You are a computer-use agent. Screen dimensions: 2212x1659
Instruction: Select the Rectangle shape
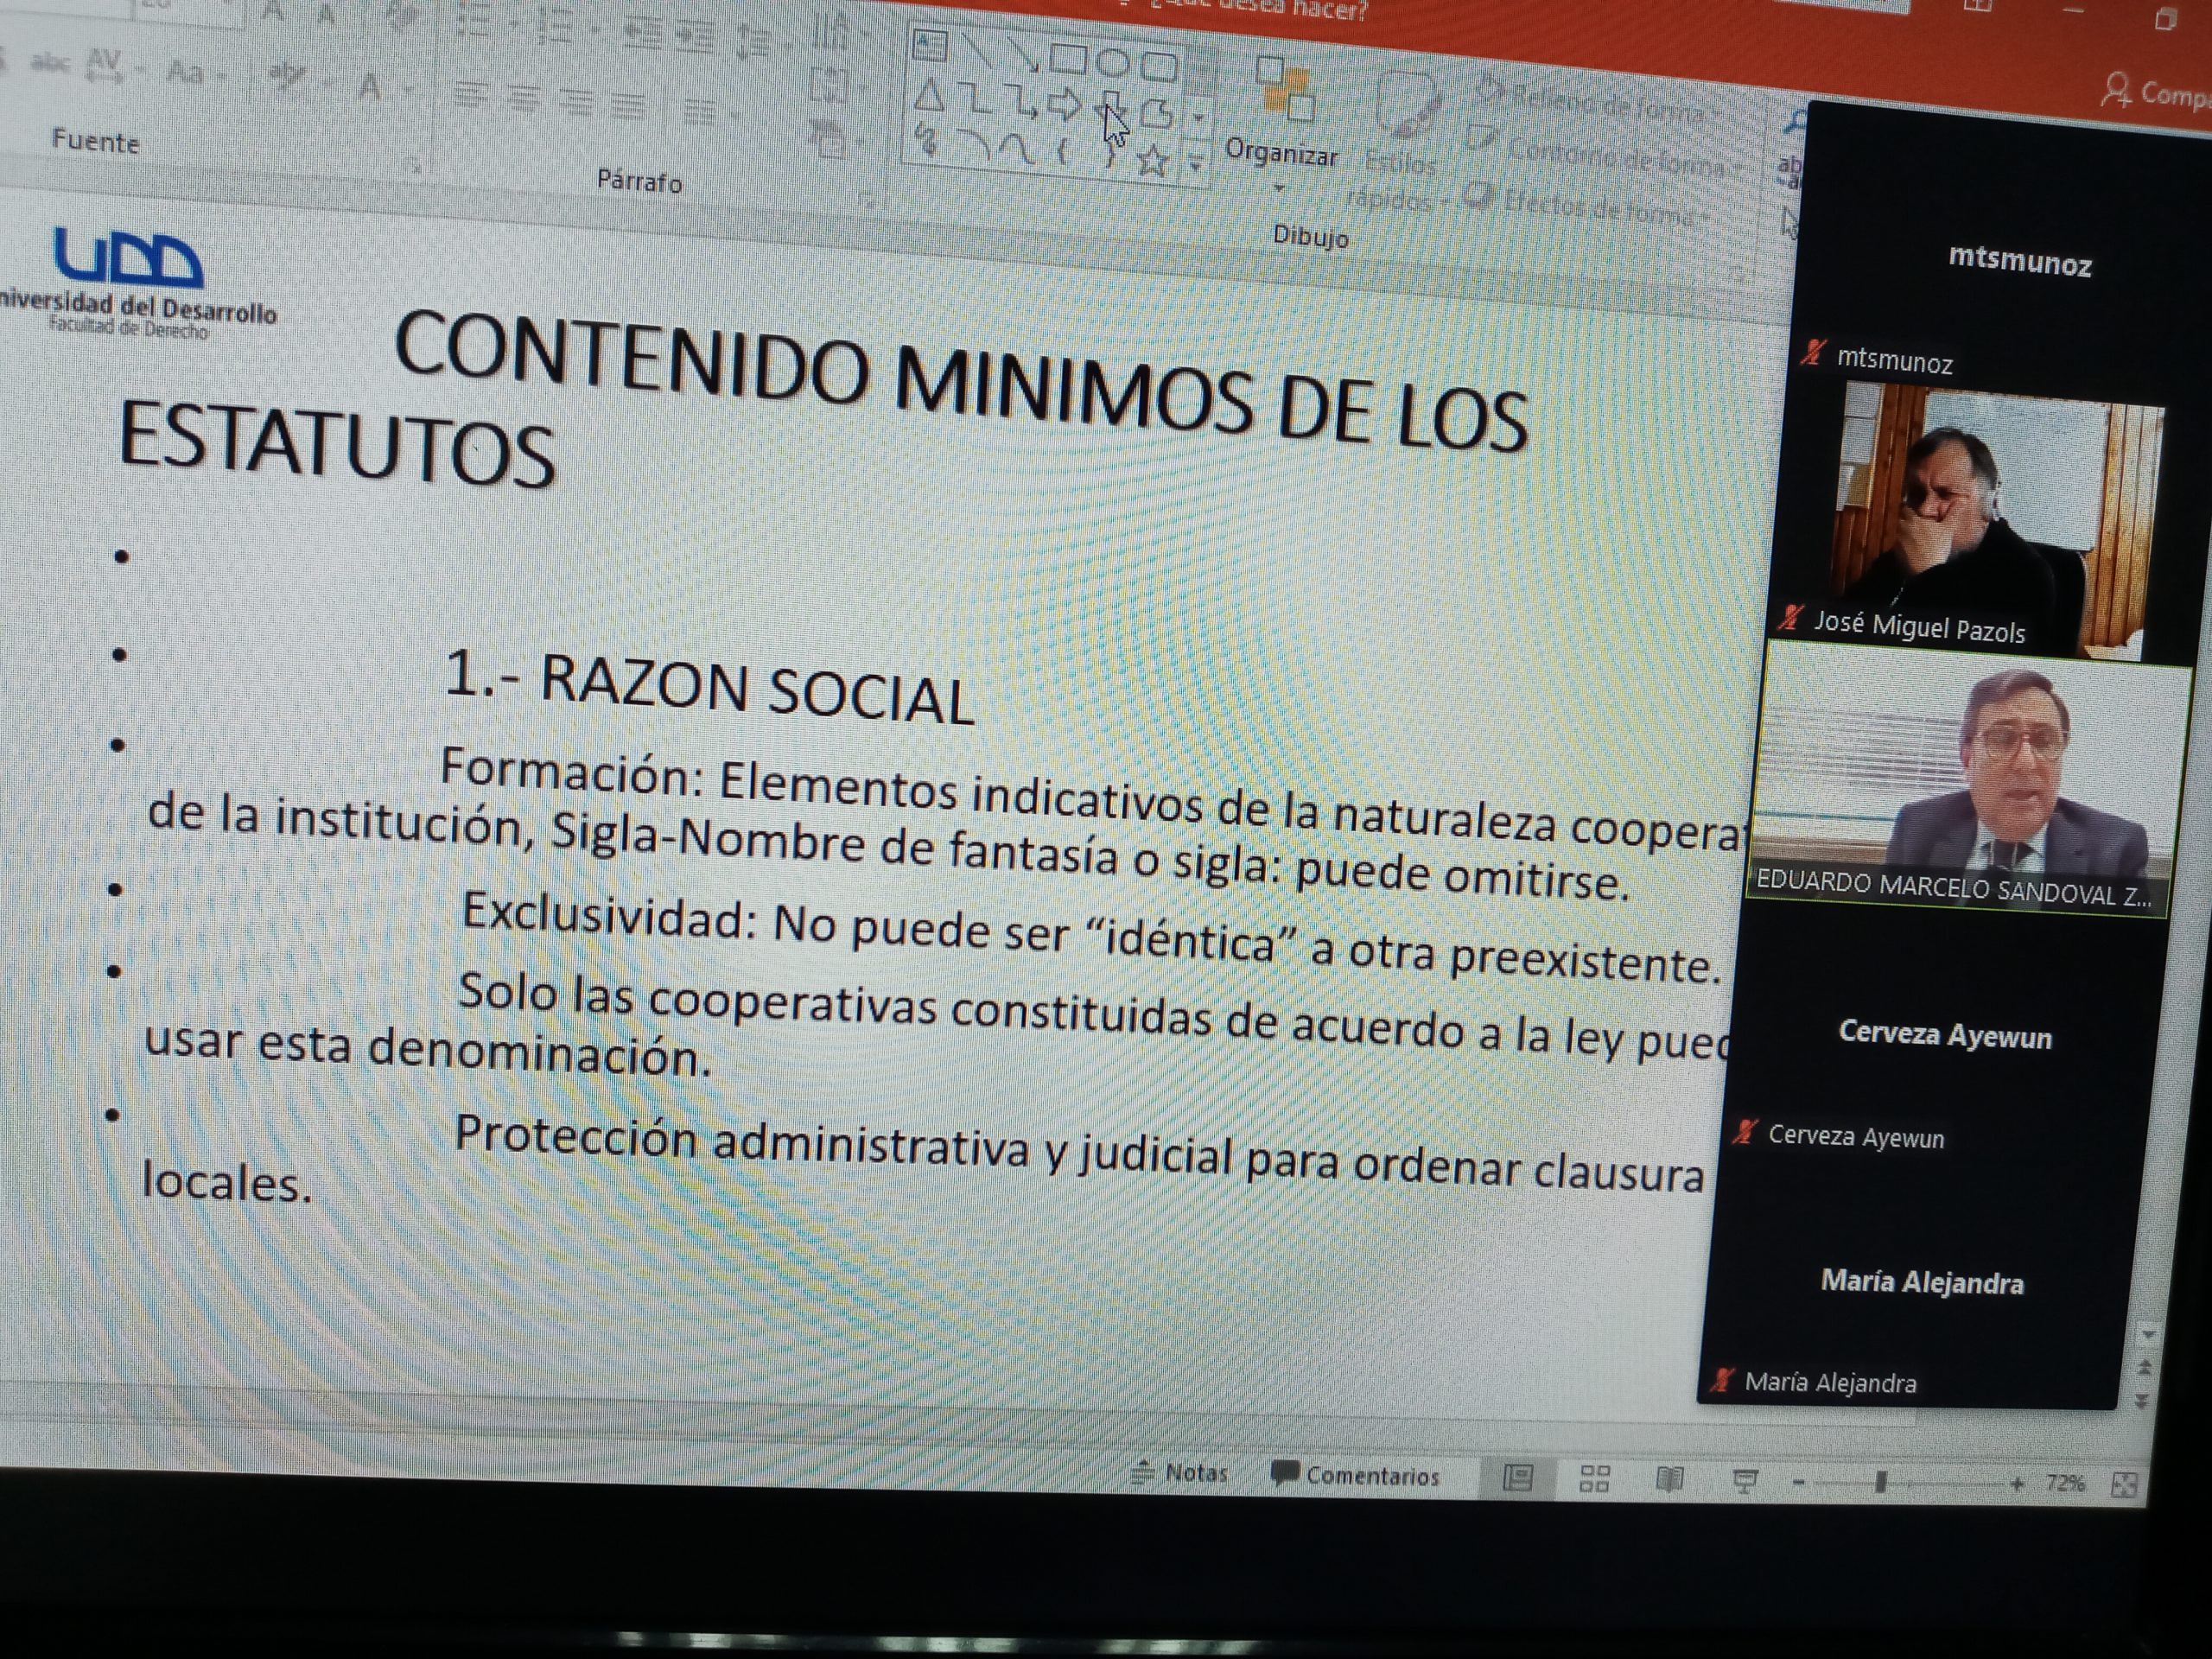1067,59
